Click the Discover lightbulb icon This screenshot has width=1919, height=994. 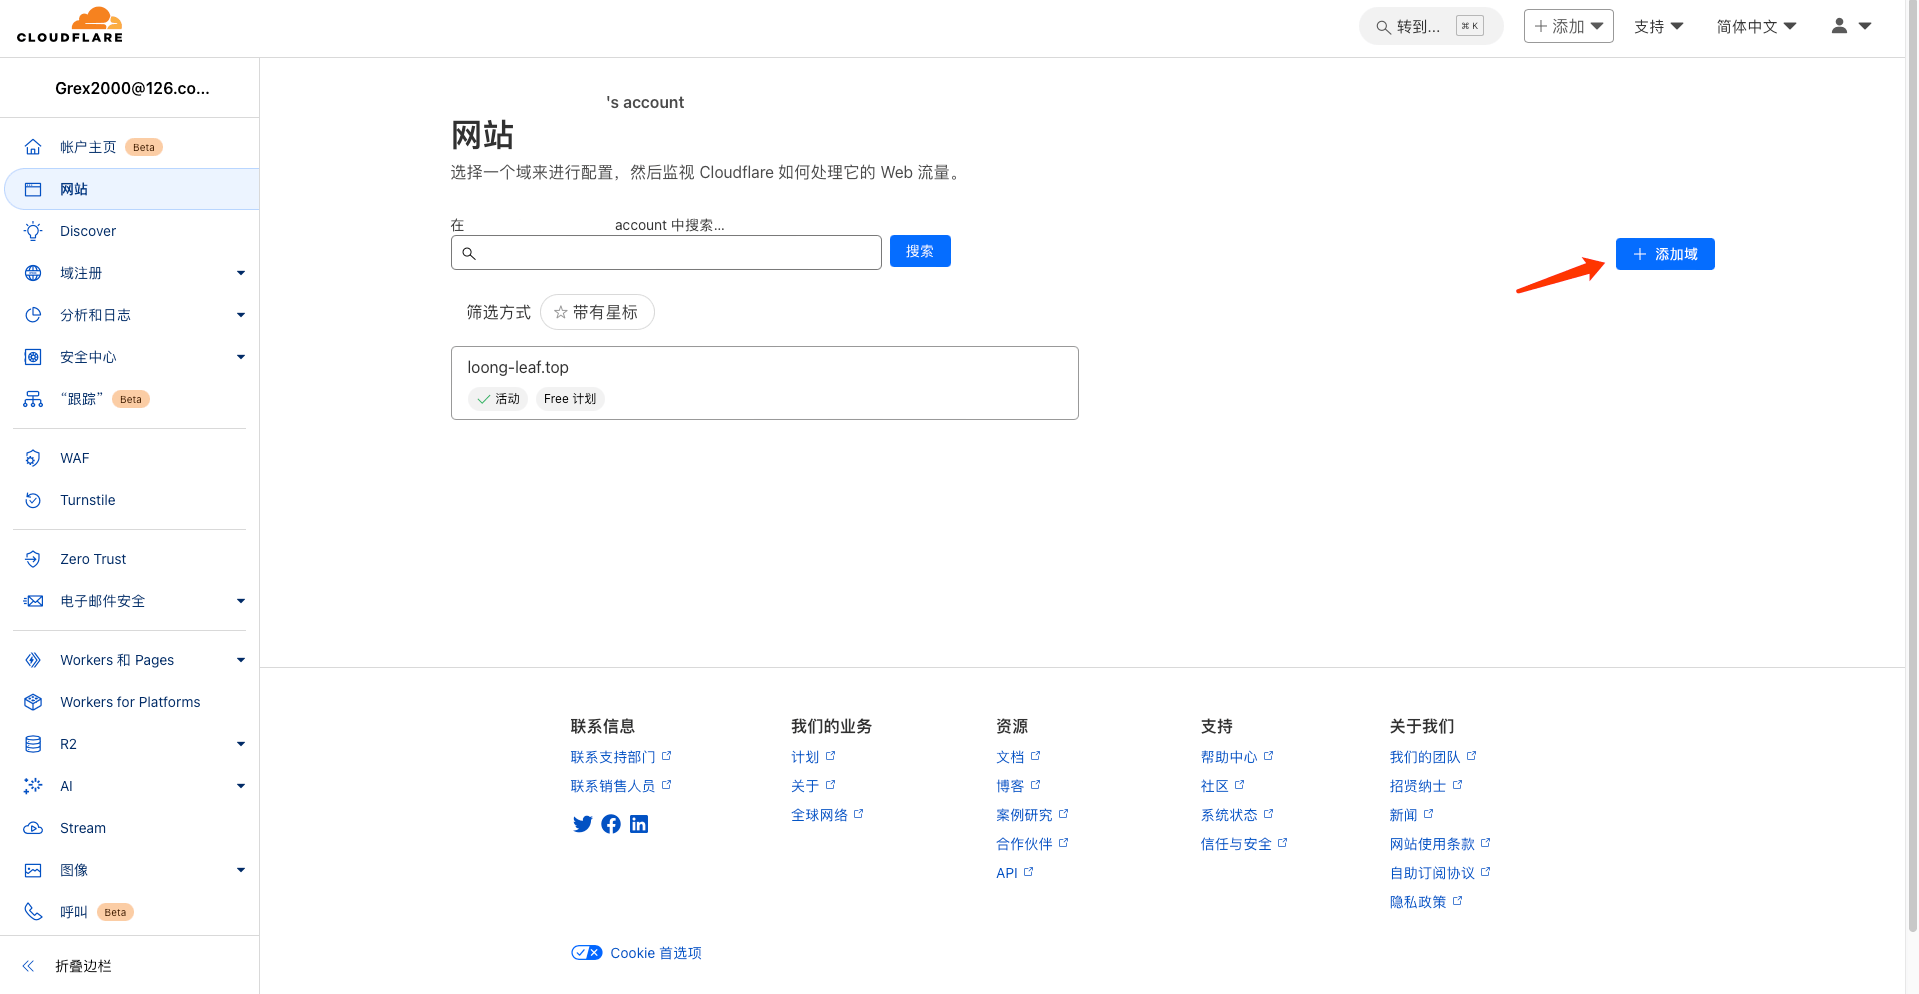(x=33, y=231)
